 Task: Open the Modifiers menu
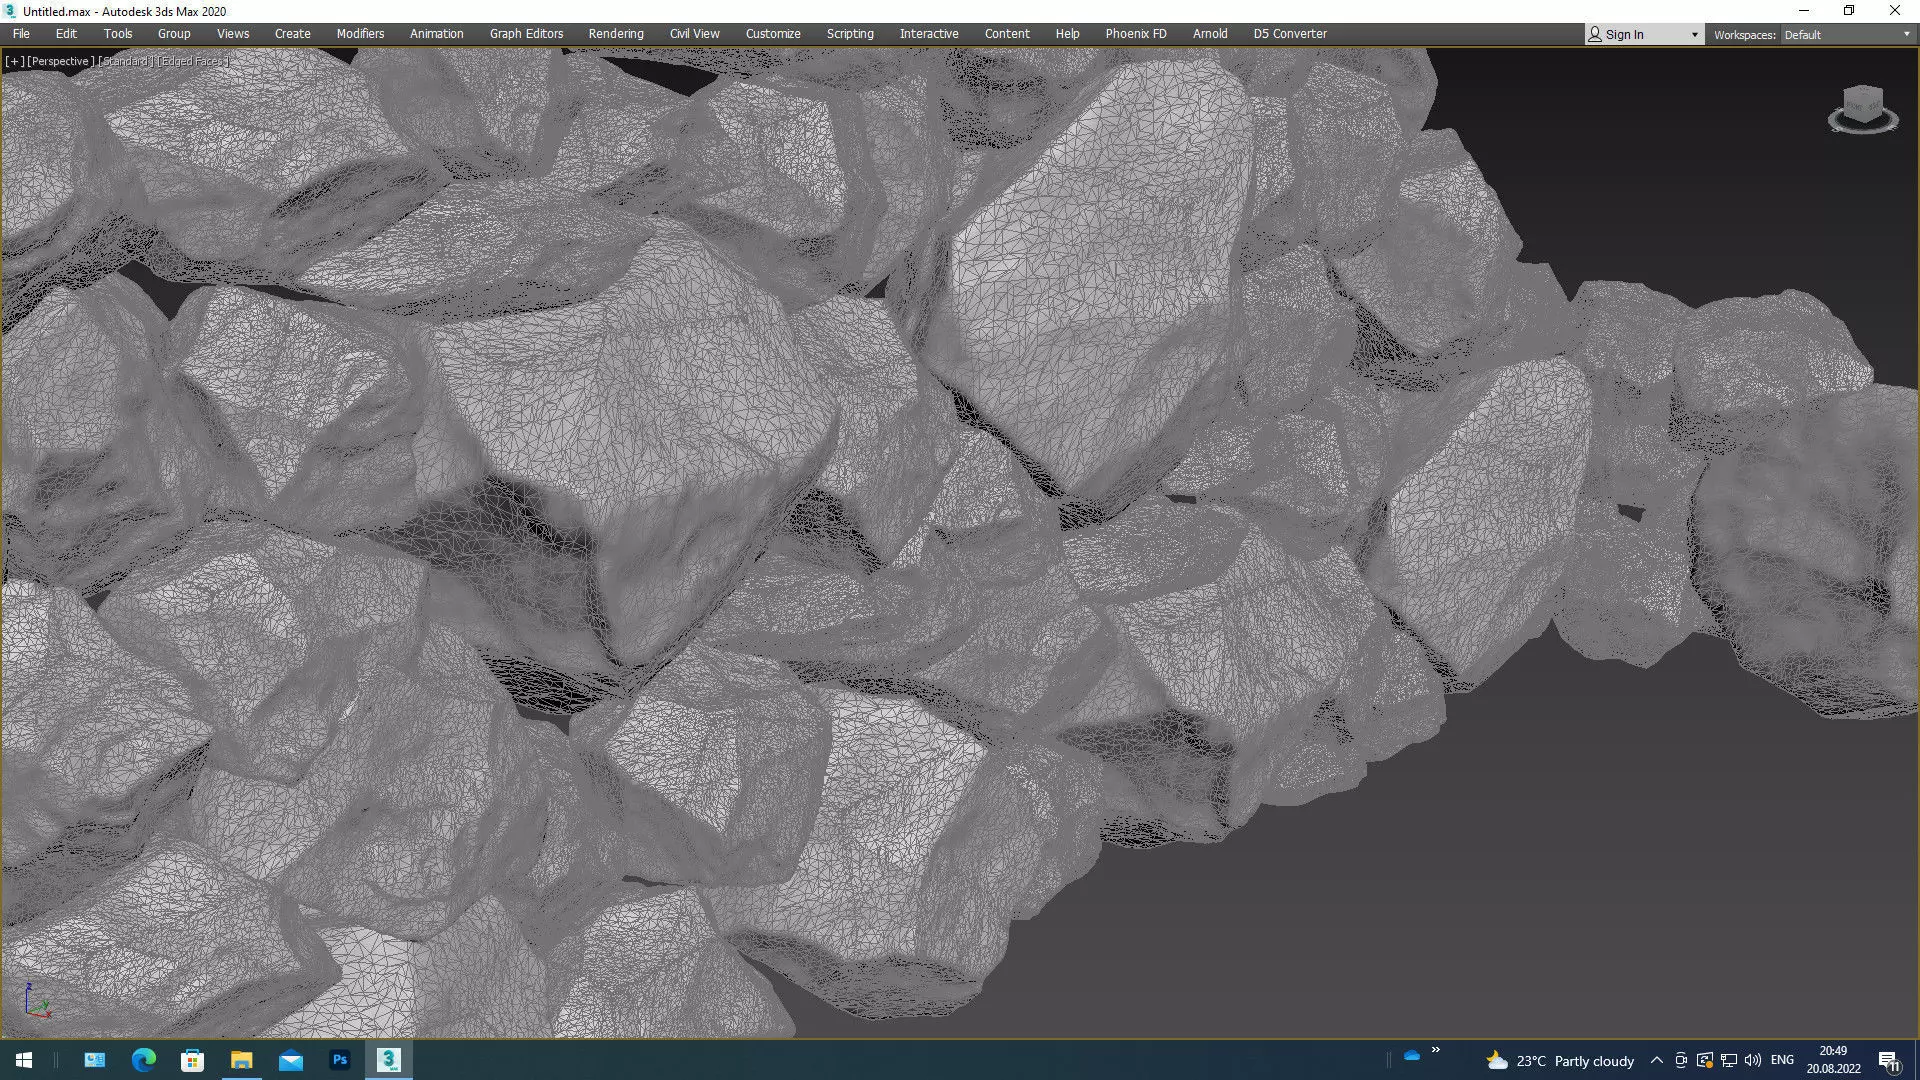360,33
